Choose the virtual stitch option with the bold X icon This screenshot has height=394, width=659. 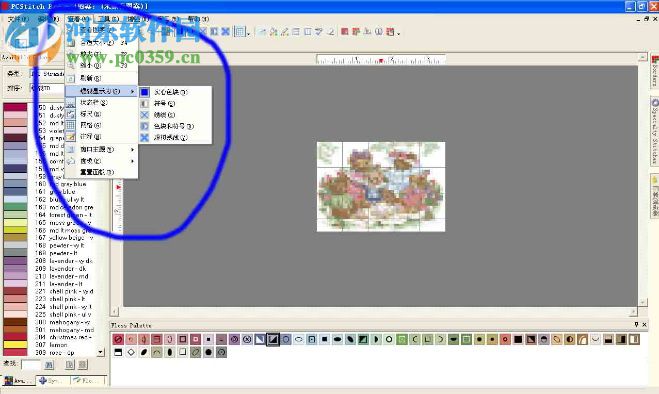pos(176,137)
